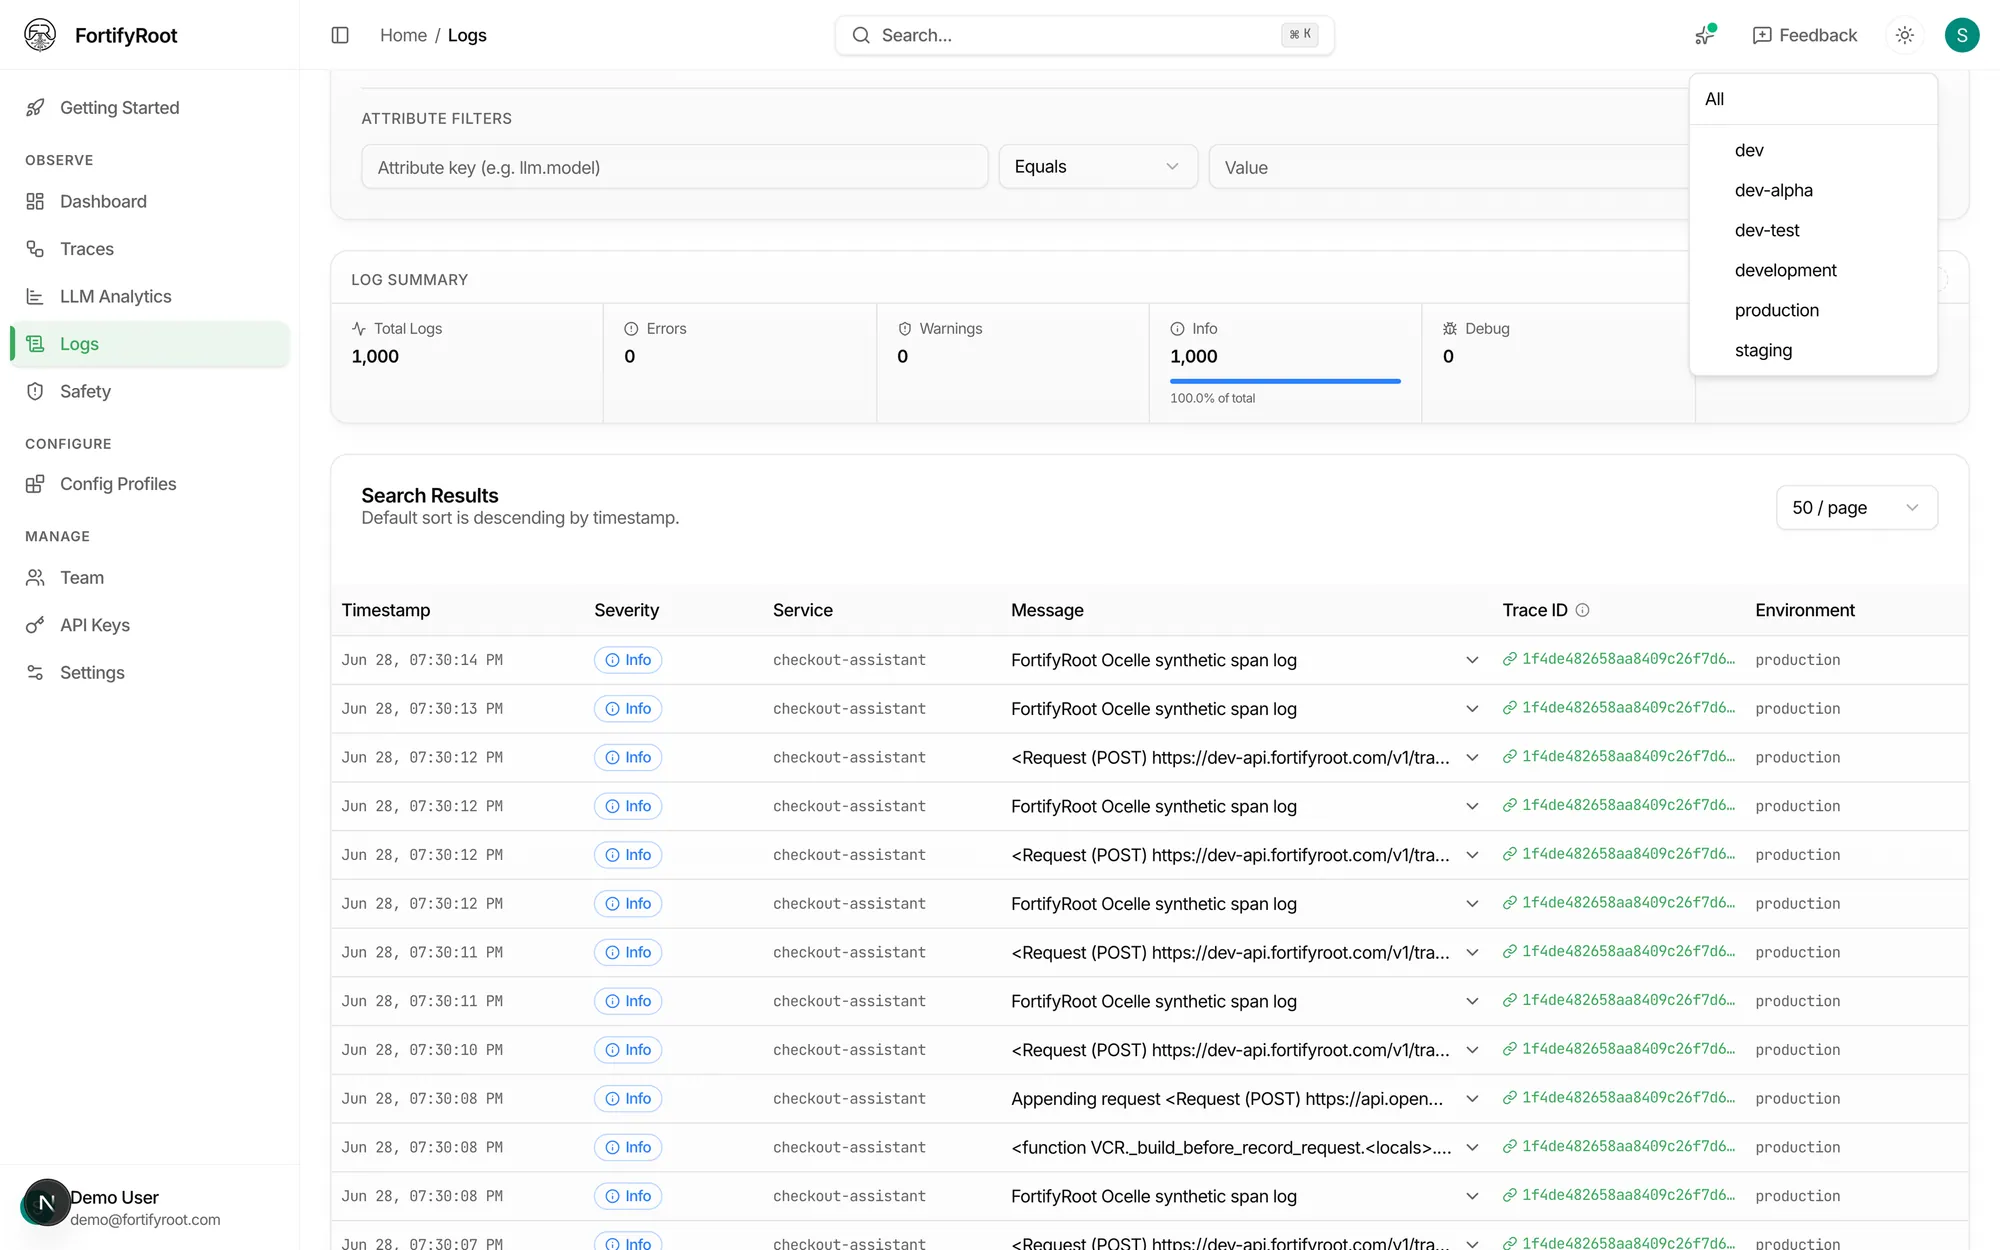
Task: Click the Info 100% progress bar
Action: tap(1285, 381)
